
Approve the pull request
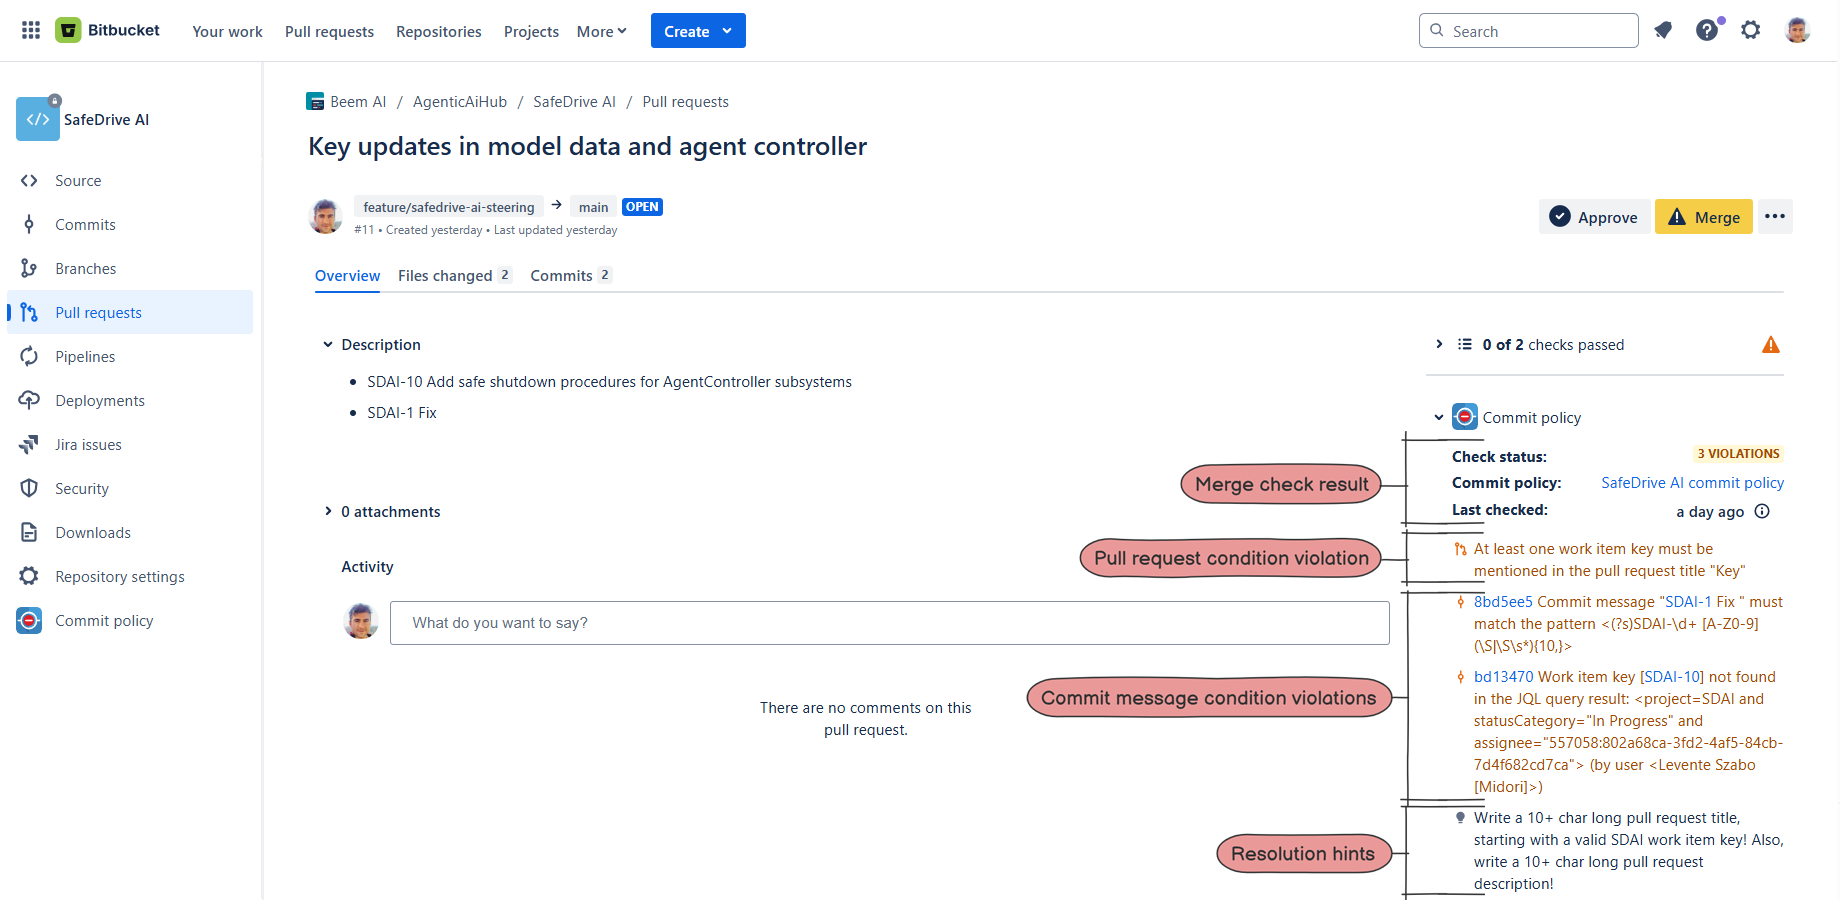click(1594, 217)
